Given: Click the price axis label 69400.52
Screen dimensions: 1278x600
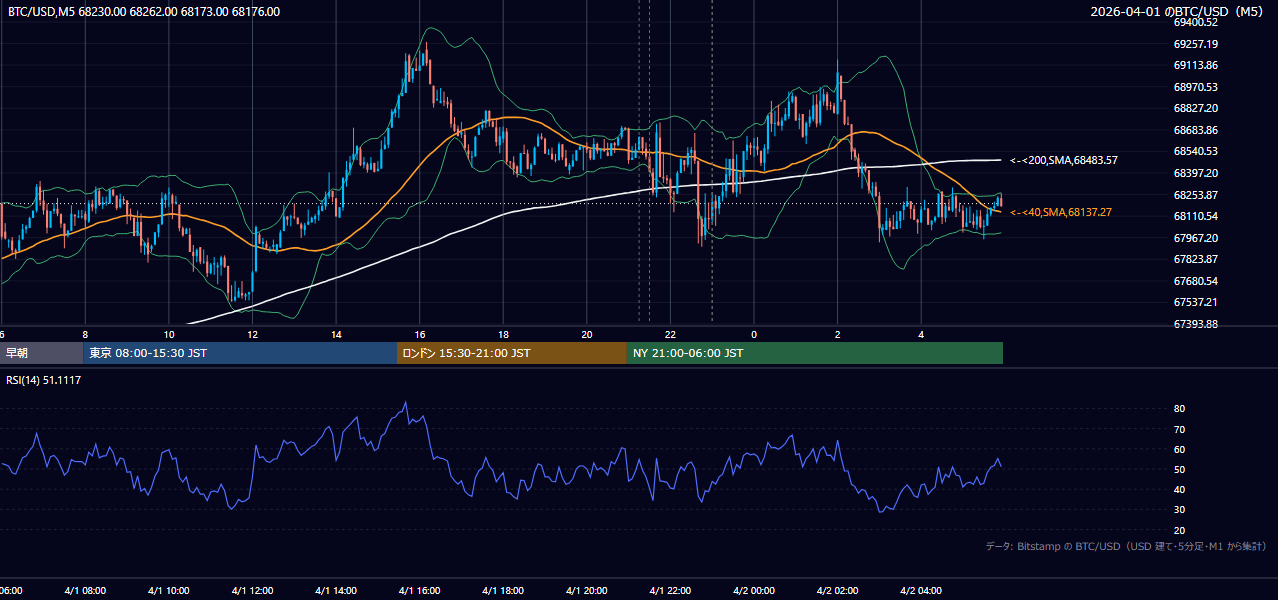Looking at the screenshot, I should (1196, 22).
